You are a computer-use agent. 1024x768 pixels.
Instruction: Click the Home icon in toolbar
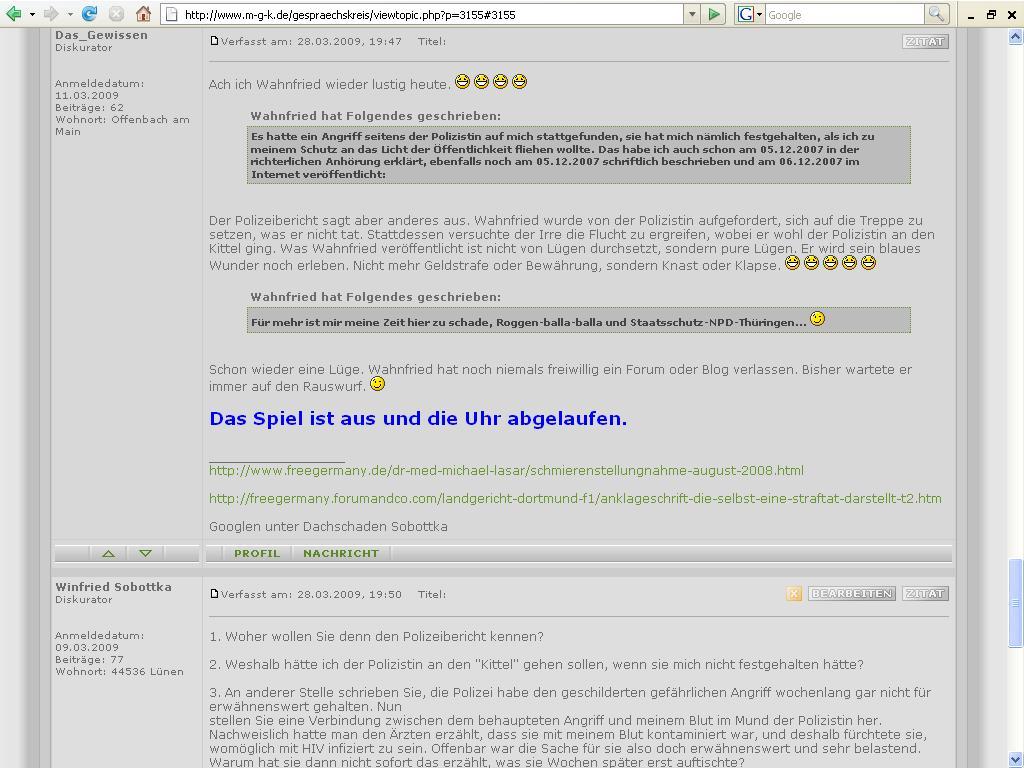143,14
